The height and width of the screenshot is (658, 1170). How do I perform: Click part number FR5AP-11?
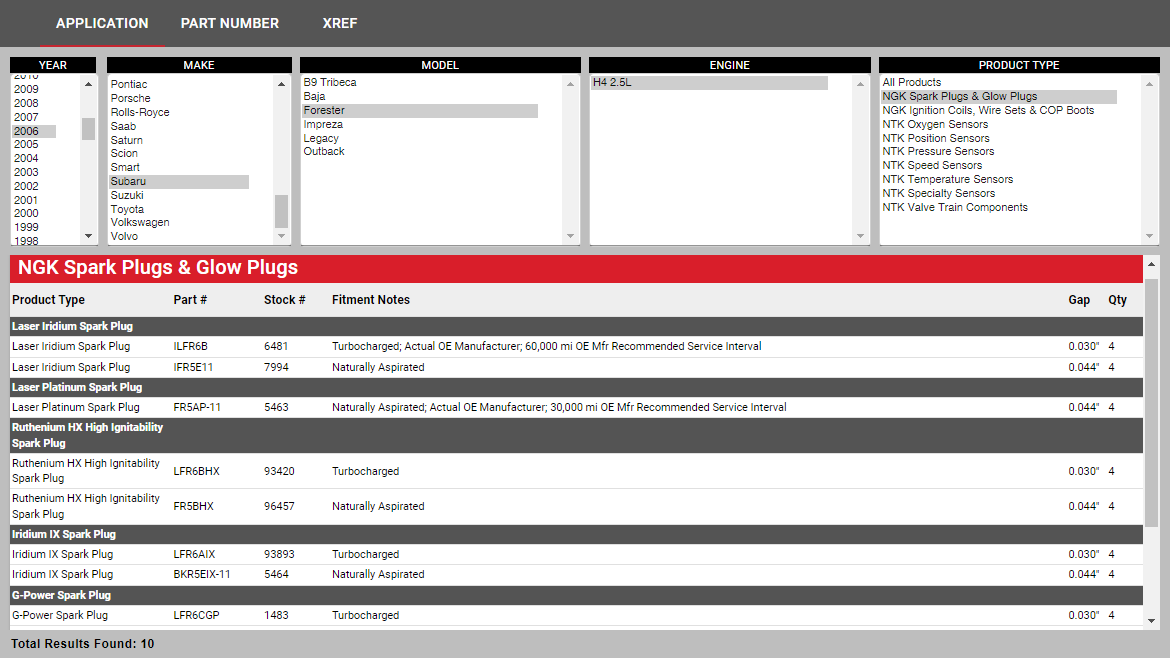coord(197,408)
